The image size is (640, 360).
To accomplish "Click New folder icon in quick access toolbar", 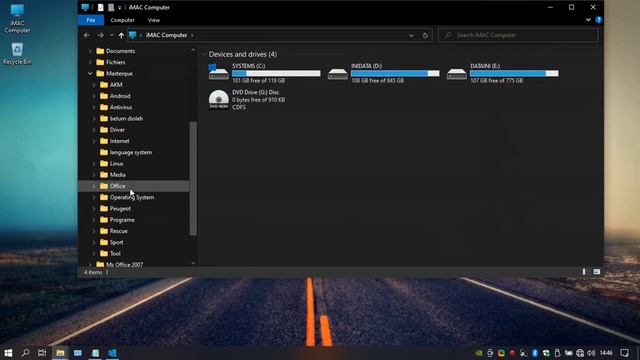I will pos(111,7).
